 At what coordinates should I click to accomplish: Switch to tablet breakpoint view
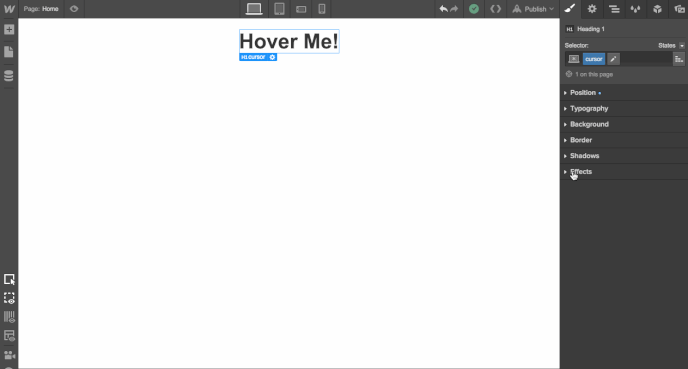coord(279,9)
